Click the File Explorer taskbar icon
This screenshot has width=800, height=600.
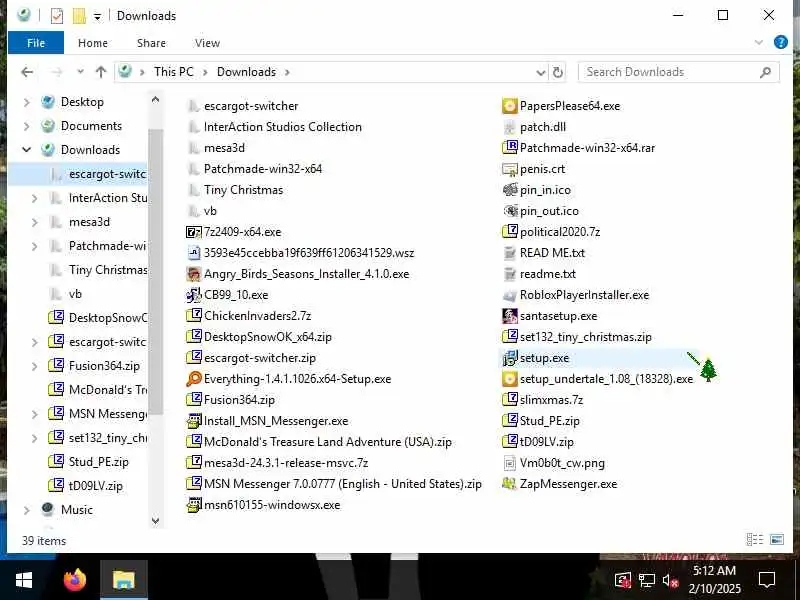point(123,580)
